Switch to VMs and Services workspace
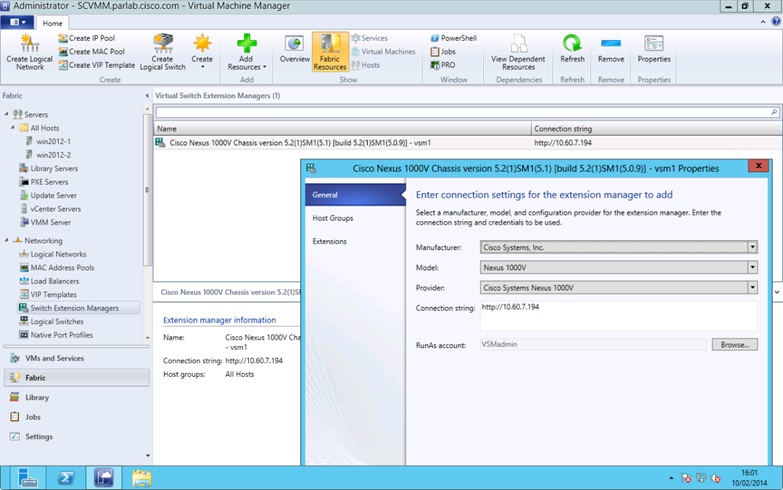Screen dimensions: 783x490 [x=76, y=358]
